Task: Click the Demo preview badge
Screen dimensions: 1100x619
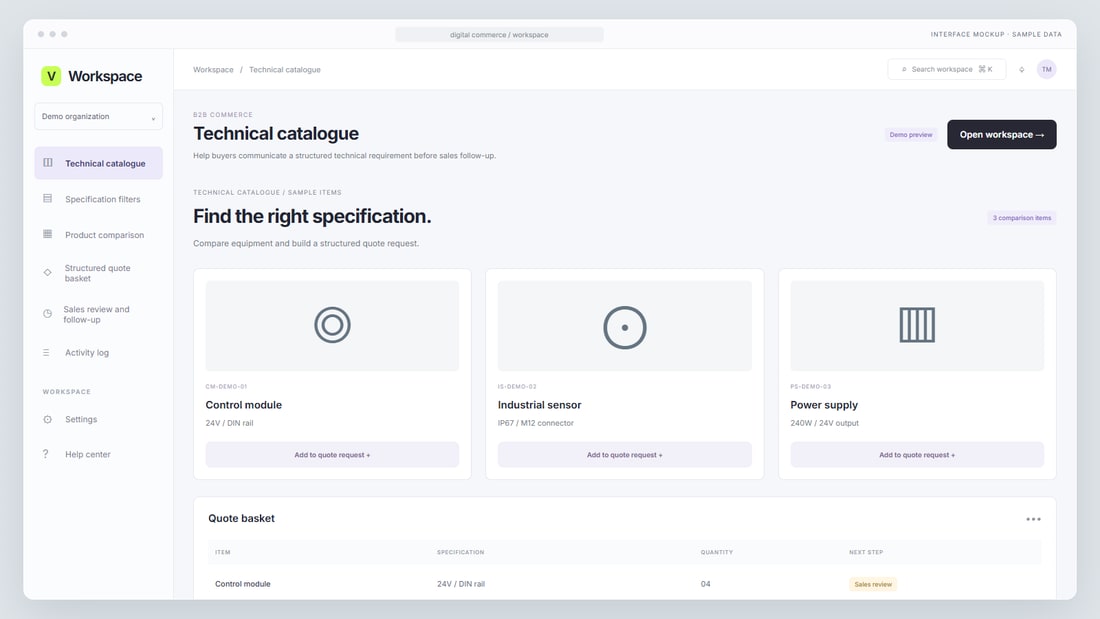Action: (x=911, y=135)
